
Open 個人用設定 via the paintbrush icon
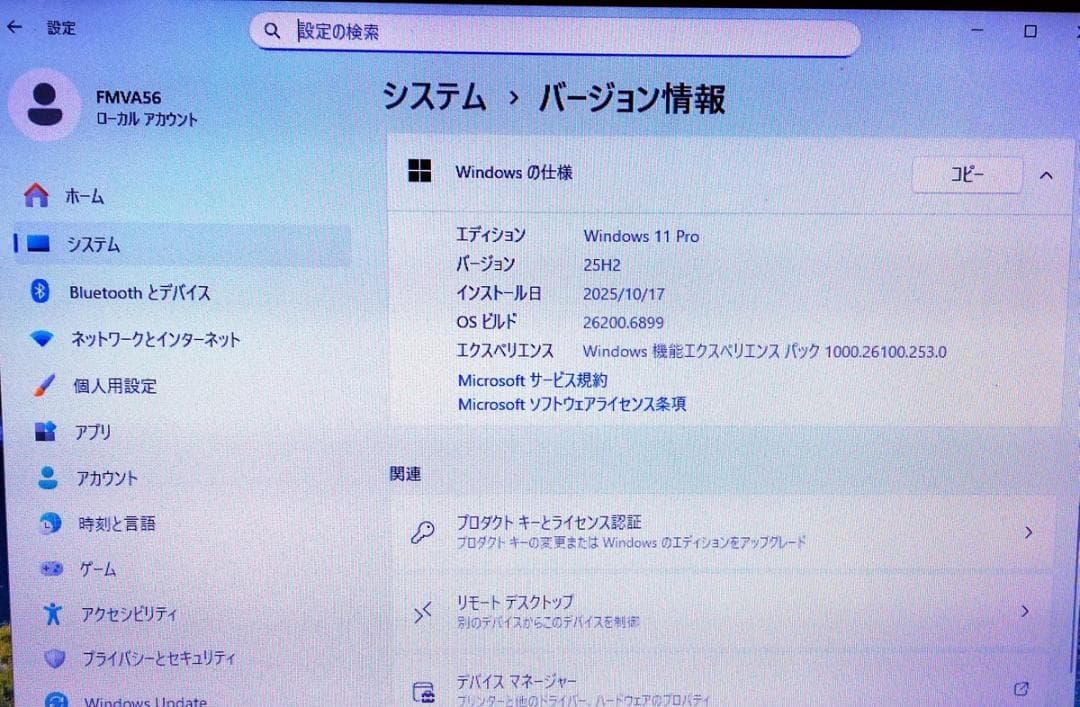coord(41,385)
